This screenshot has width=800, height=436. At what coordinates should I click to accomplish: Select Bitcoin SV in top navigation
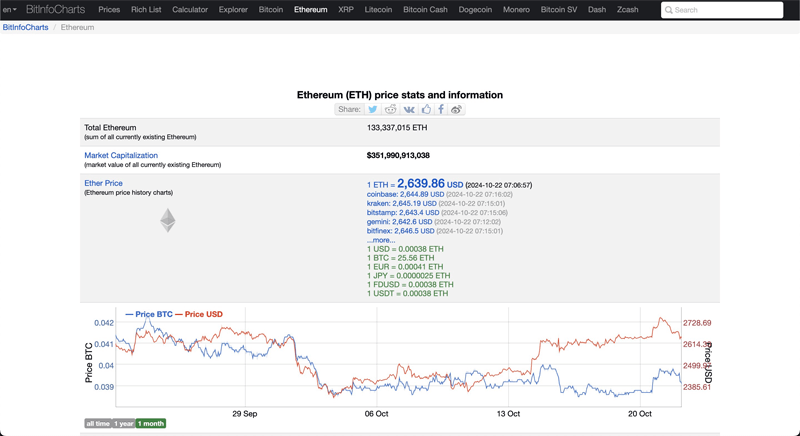[x=559, y=10]
